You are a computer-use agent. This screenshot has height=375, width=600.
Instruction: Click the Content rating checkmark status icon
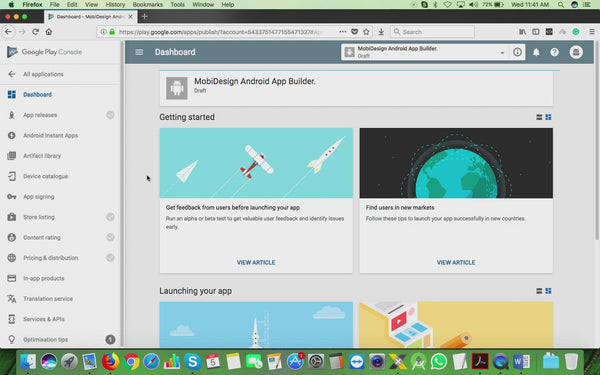tap(110, 237)
